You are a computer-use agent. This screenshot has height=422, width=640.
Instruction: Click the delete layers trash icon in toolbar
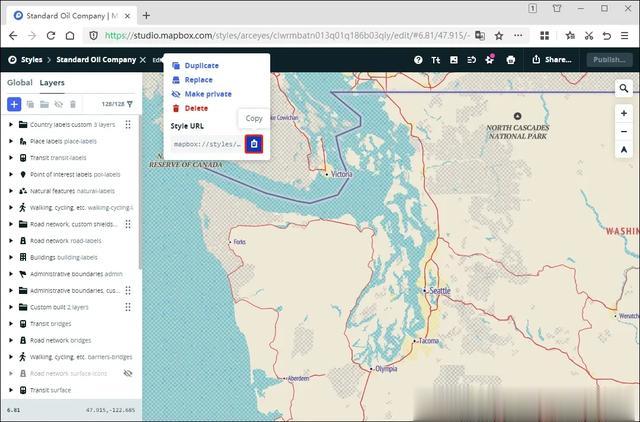pyautogui.click(x=73, y=104)
